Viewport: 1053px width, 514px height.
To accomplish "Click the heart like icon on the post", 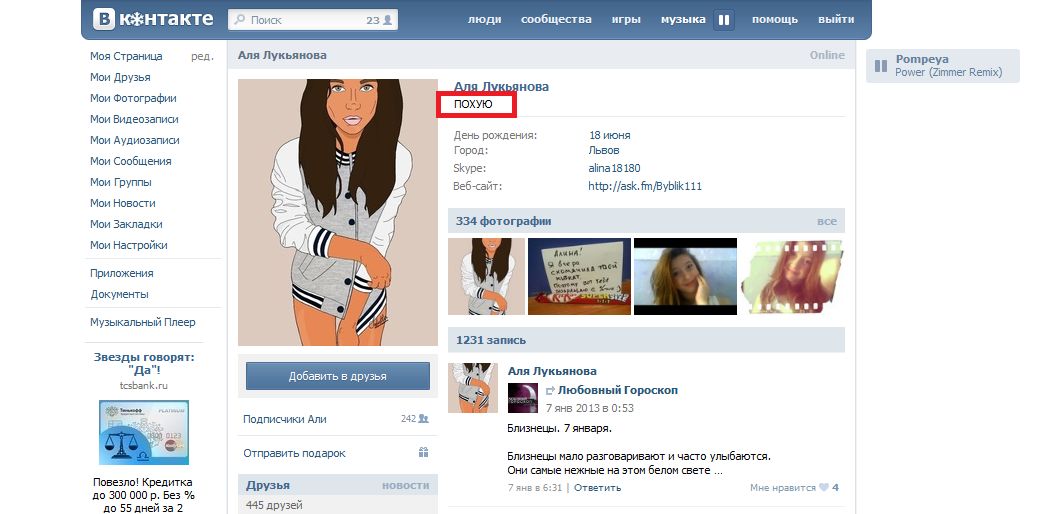I will [823, 488].
